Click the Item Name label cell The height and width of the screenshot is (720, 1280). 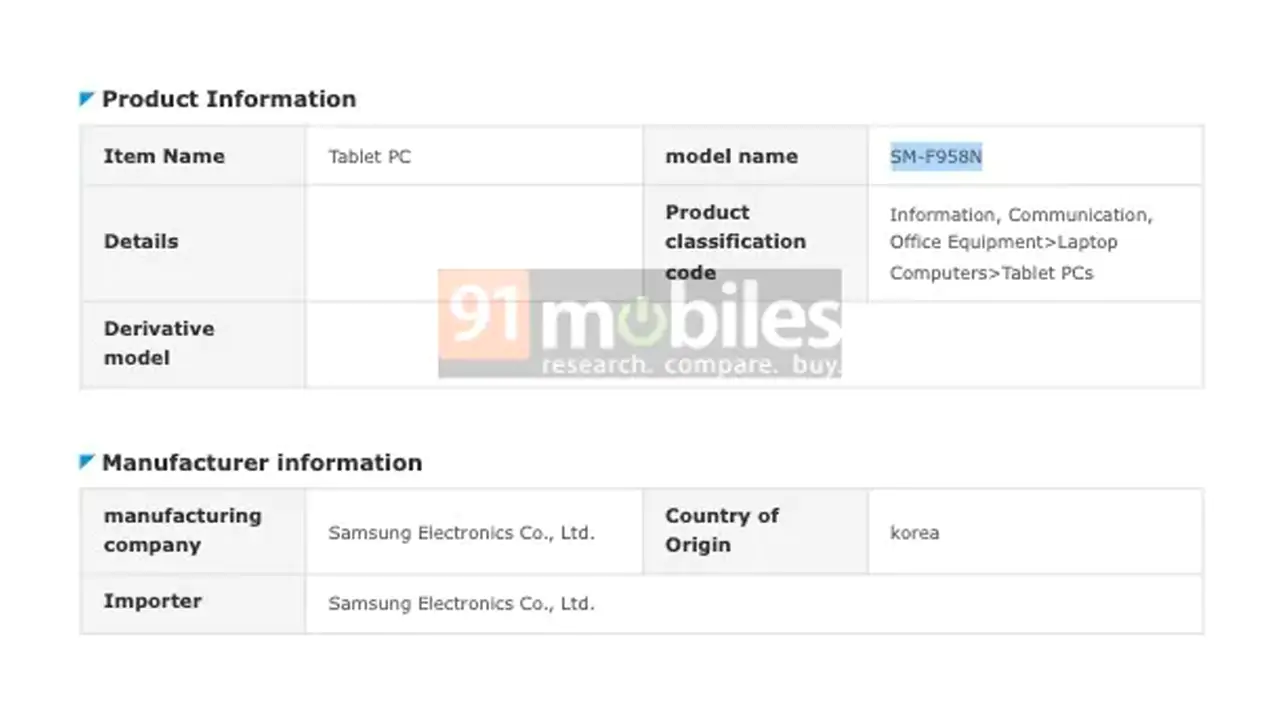click(x=193, y=156)
